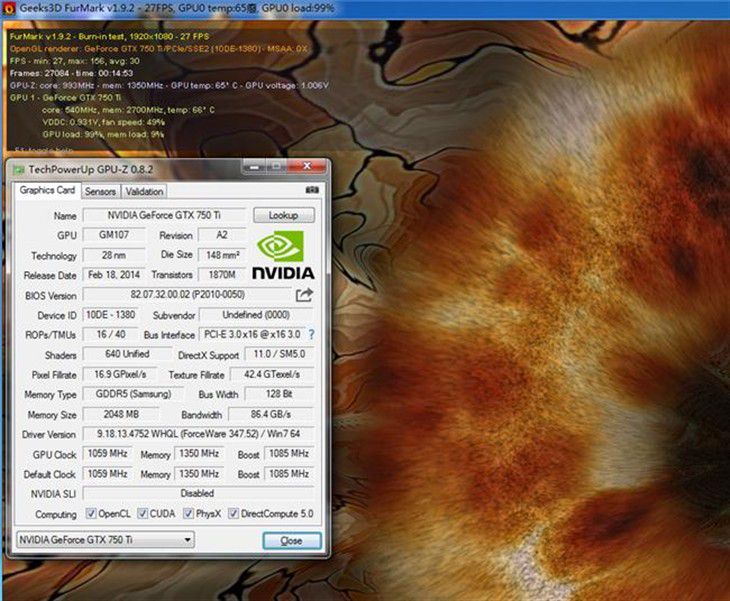Click the Memory Size value 2048 MB

[x=121, y=414]
